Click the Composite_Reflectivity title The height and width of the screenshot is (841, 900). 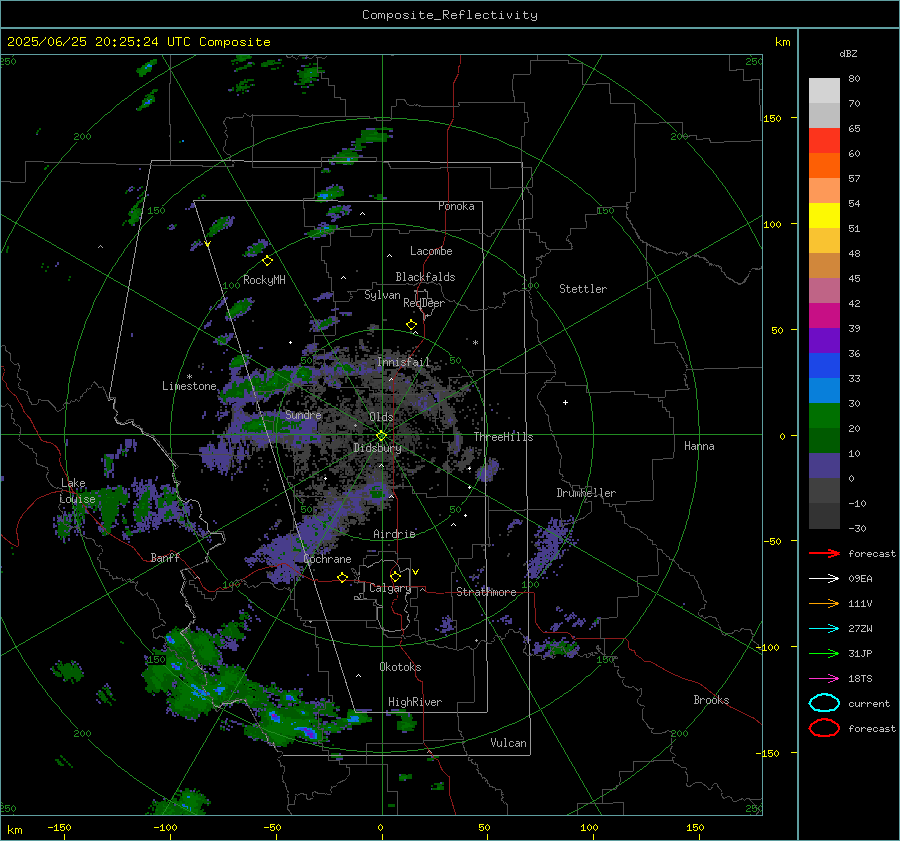tap(449, 15)
